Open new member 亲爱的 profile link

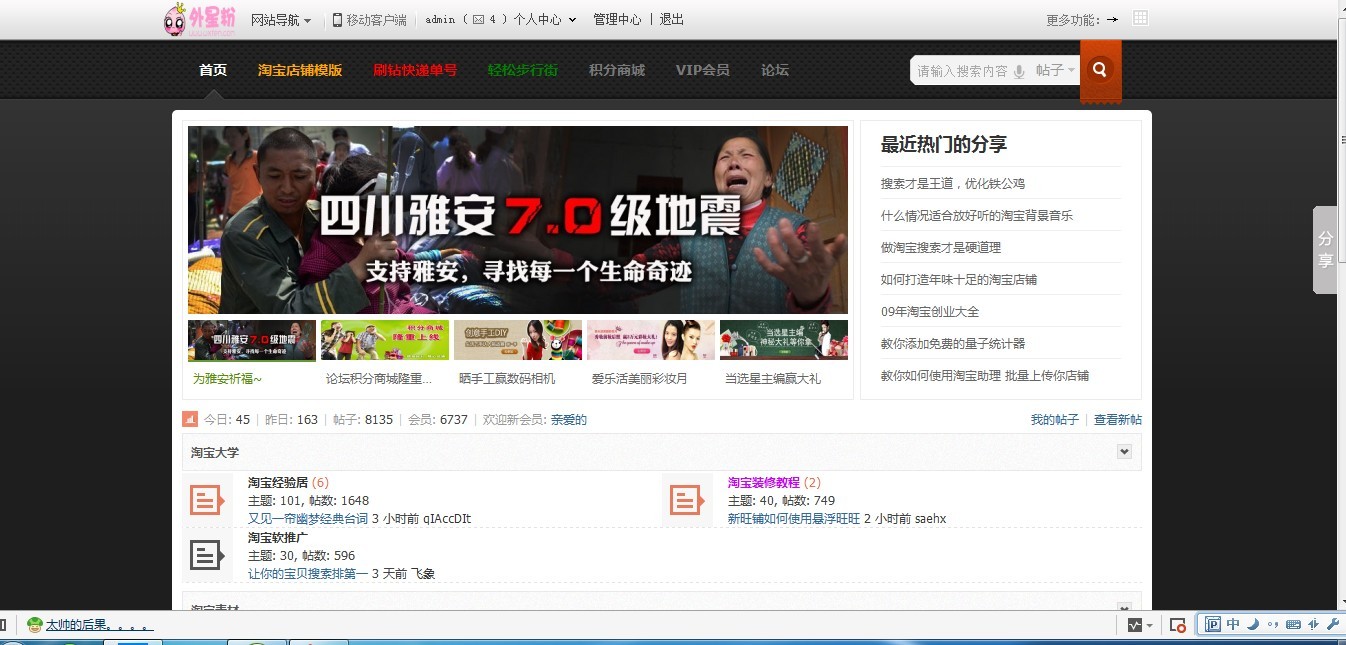(x=569, y=420)
